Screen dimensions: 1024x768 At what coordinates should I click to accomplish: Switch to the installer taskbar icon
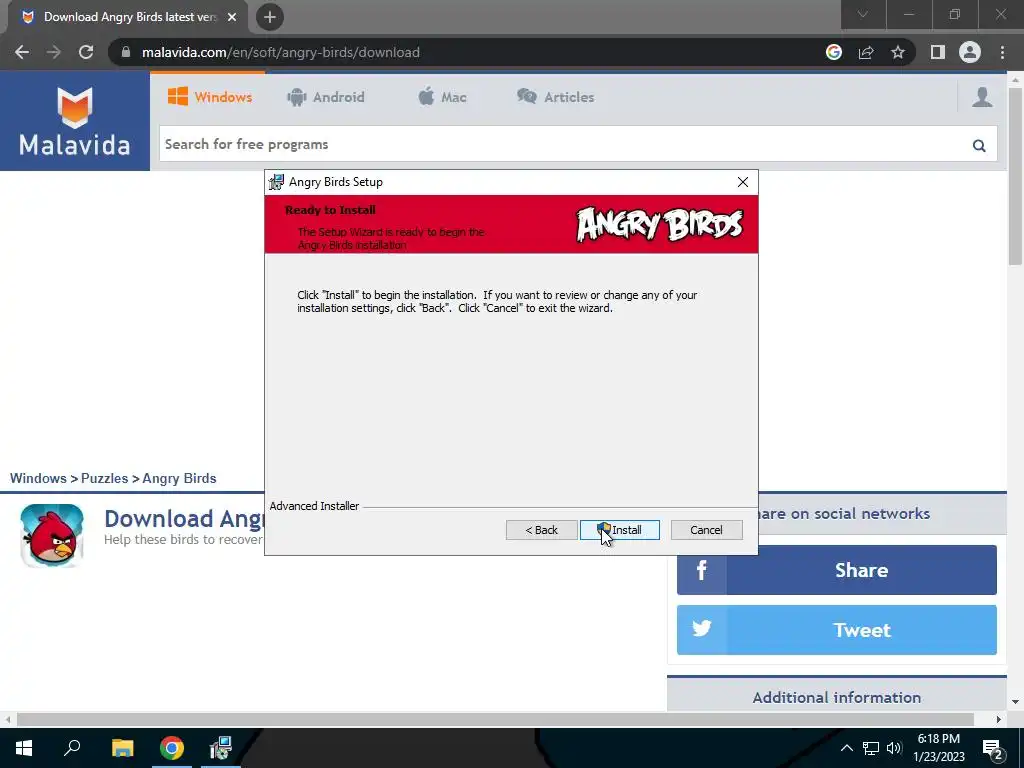tap(221, 748)
